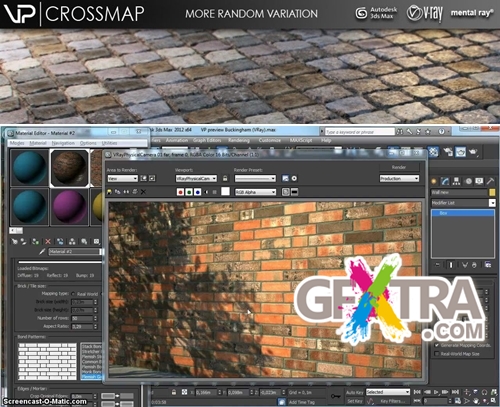
Task: Toggle the red channel button
Action: coord(180,192)
